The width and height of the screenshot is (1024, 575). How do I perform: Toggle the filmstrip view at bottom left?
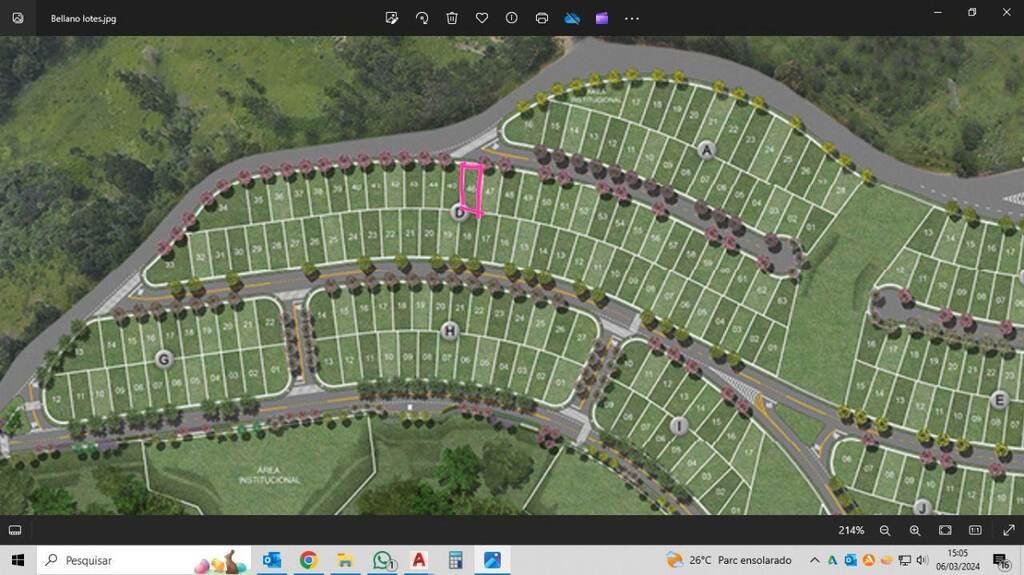coord(15,530)
